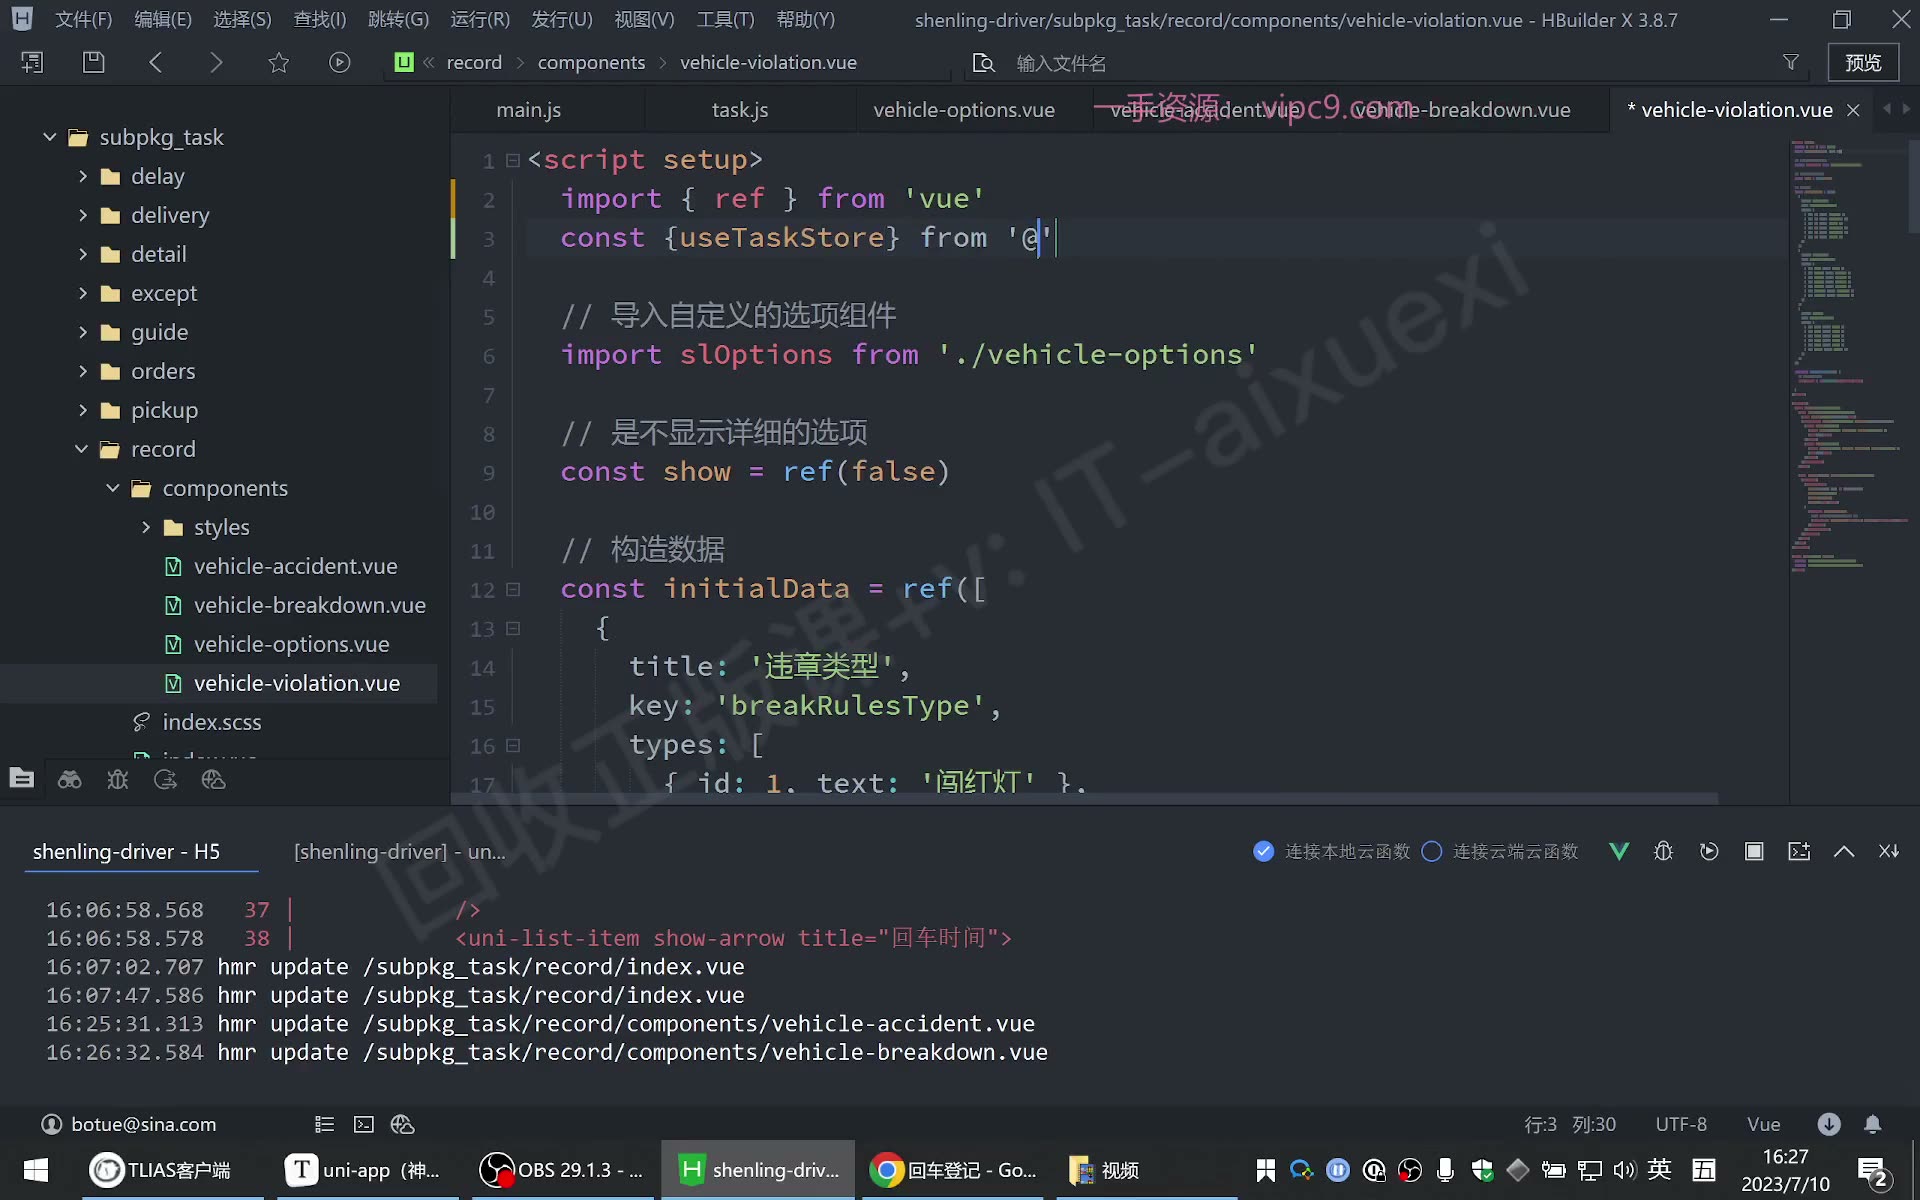This screenshot has width=1920, height=1200.
Task: Go back with the left arrow toolbar icon
Action: coord(155,62)
